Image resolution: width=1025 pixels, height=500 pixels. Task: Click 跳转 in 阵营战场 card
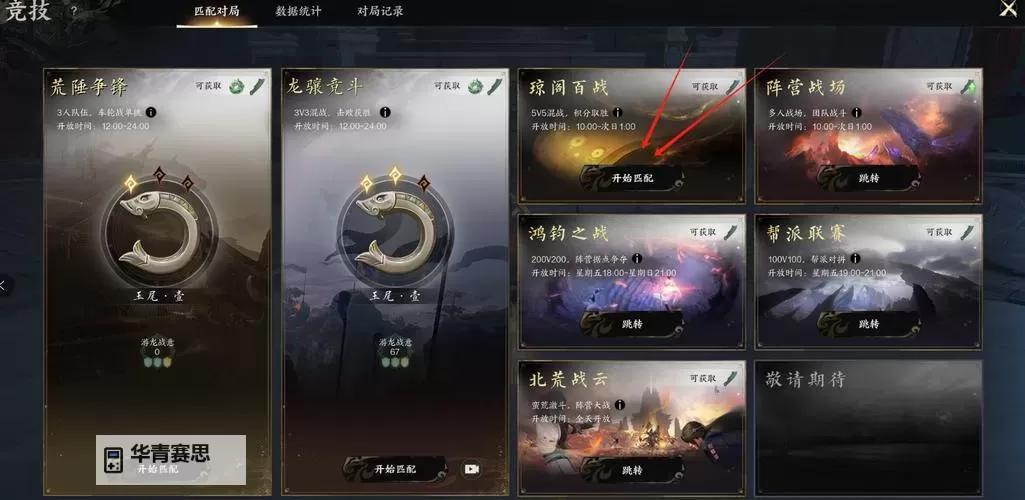click(869, 177)
